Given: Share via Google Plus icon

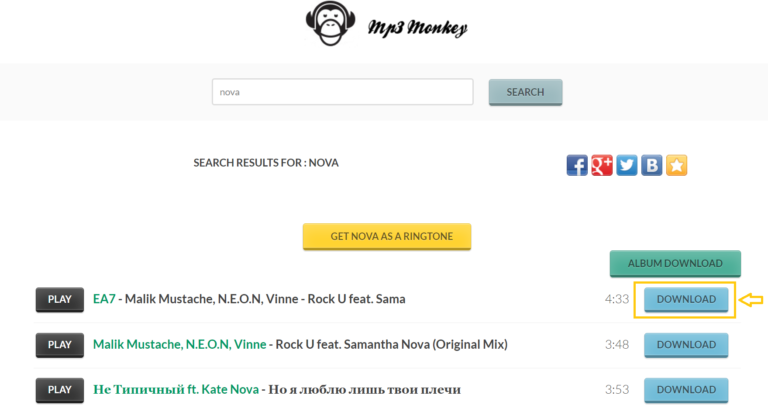Looking at the screenshot, I should 602,166.
